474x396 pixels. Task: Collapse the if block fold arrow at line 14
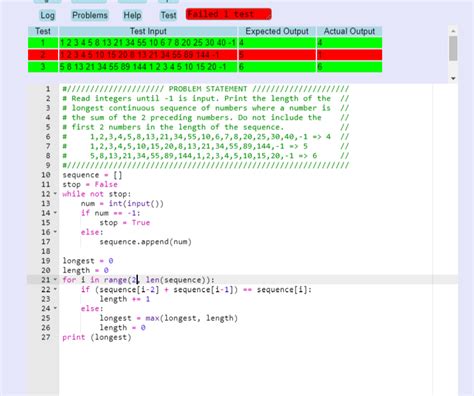[55, 213]
